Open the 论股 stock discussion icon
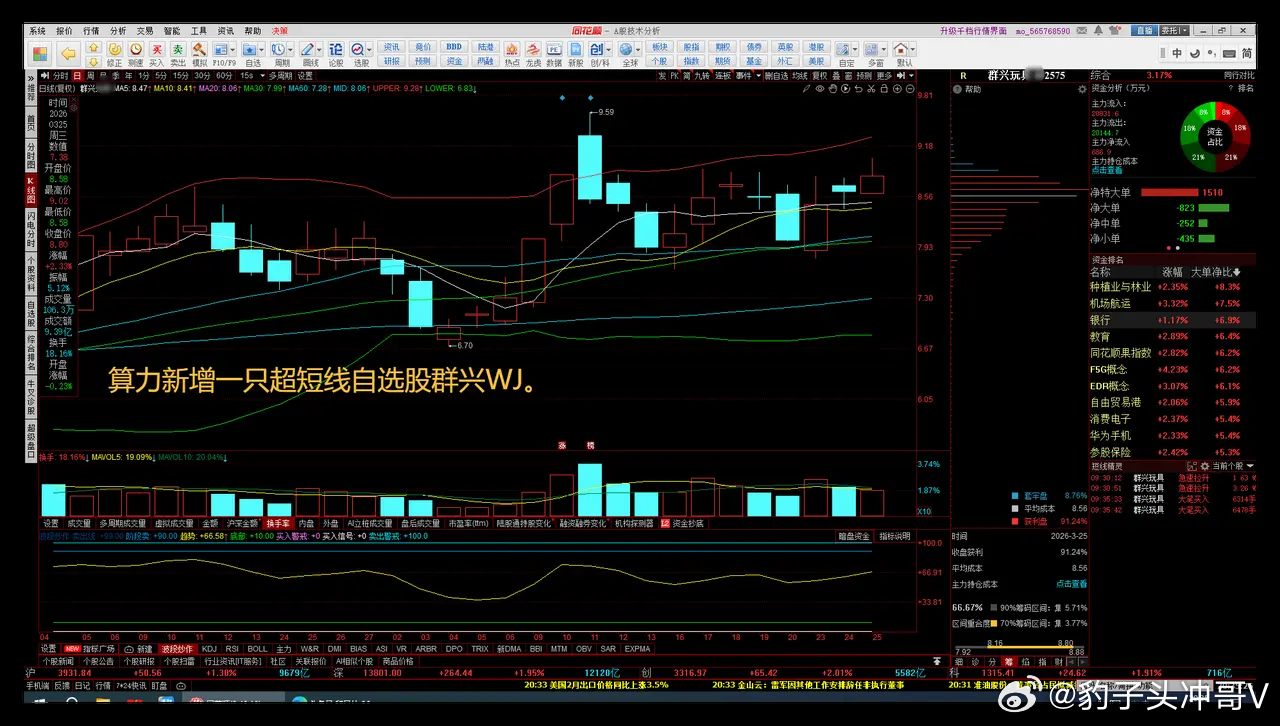Image resolution: width=1280 pixels, height=726 pixels. point(336,53)
